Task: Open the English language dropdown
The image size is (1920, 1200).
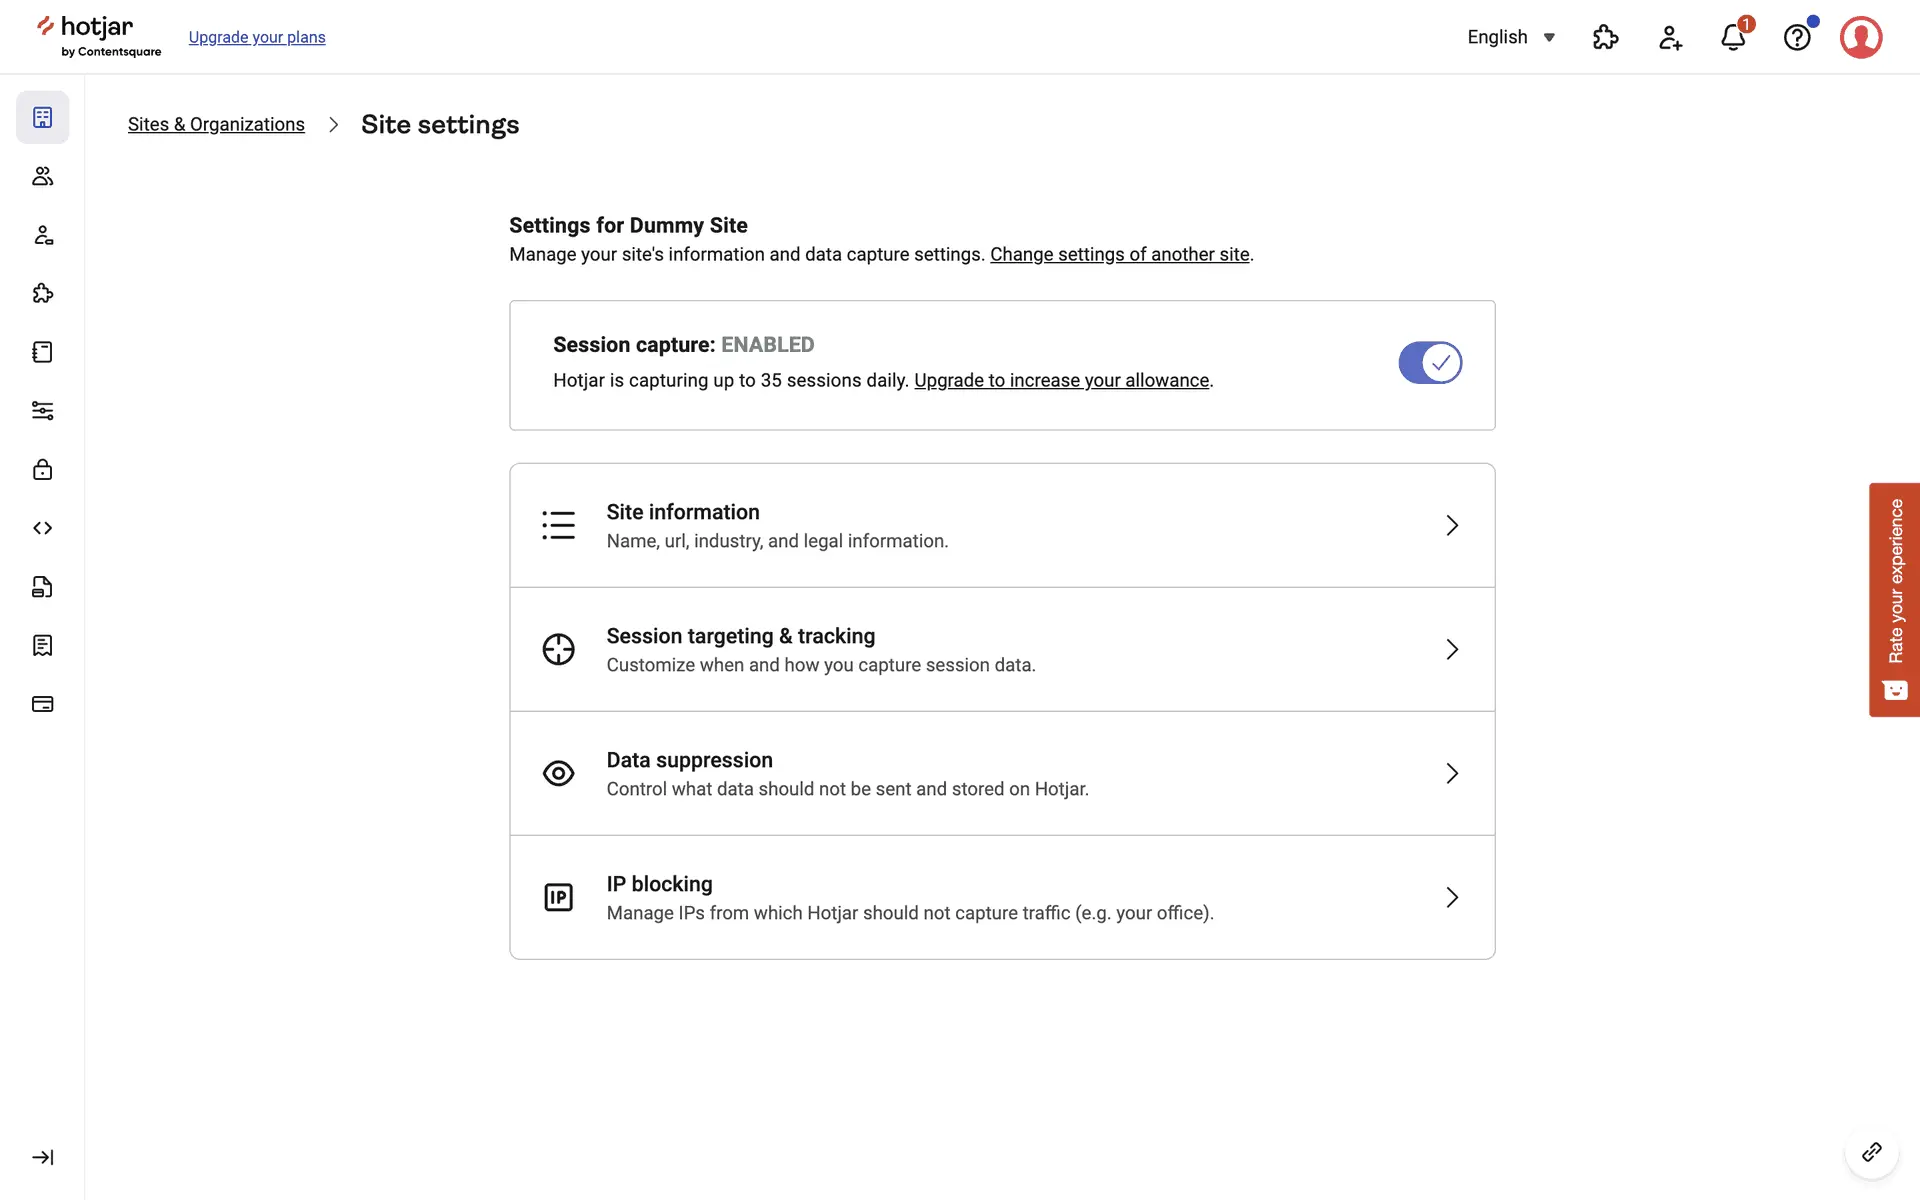Action: [1511, 38]
